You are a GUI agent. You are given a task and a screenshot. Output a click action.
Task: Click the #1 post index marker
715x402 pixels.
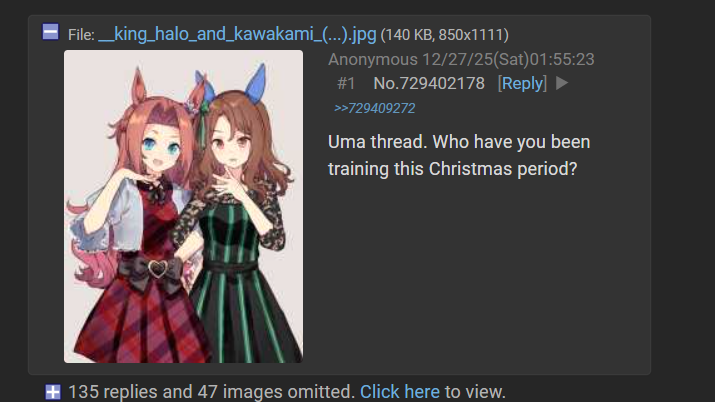pos(346,83)
